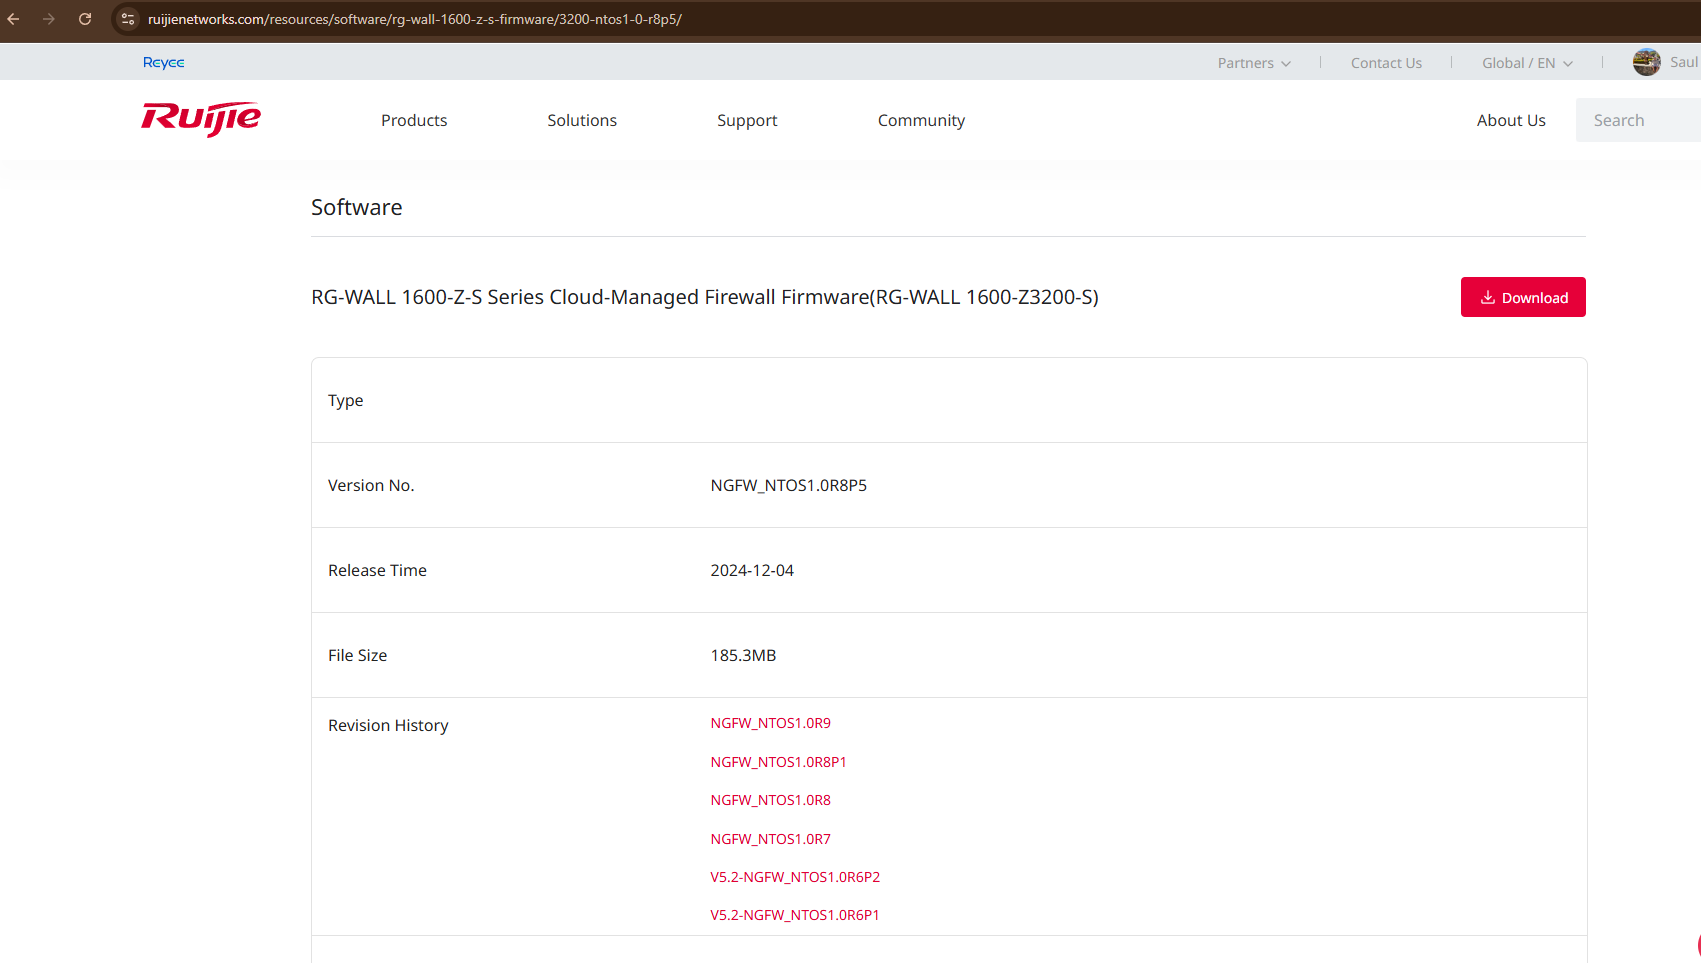Select version number NGFW_NTOS1.0R8P5 text
The width and height of the screenshot is (1701, 963).
click(789, 485)
